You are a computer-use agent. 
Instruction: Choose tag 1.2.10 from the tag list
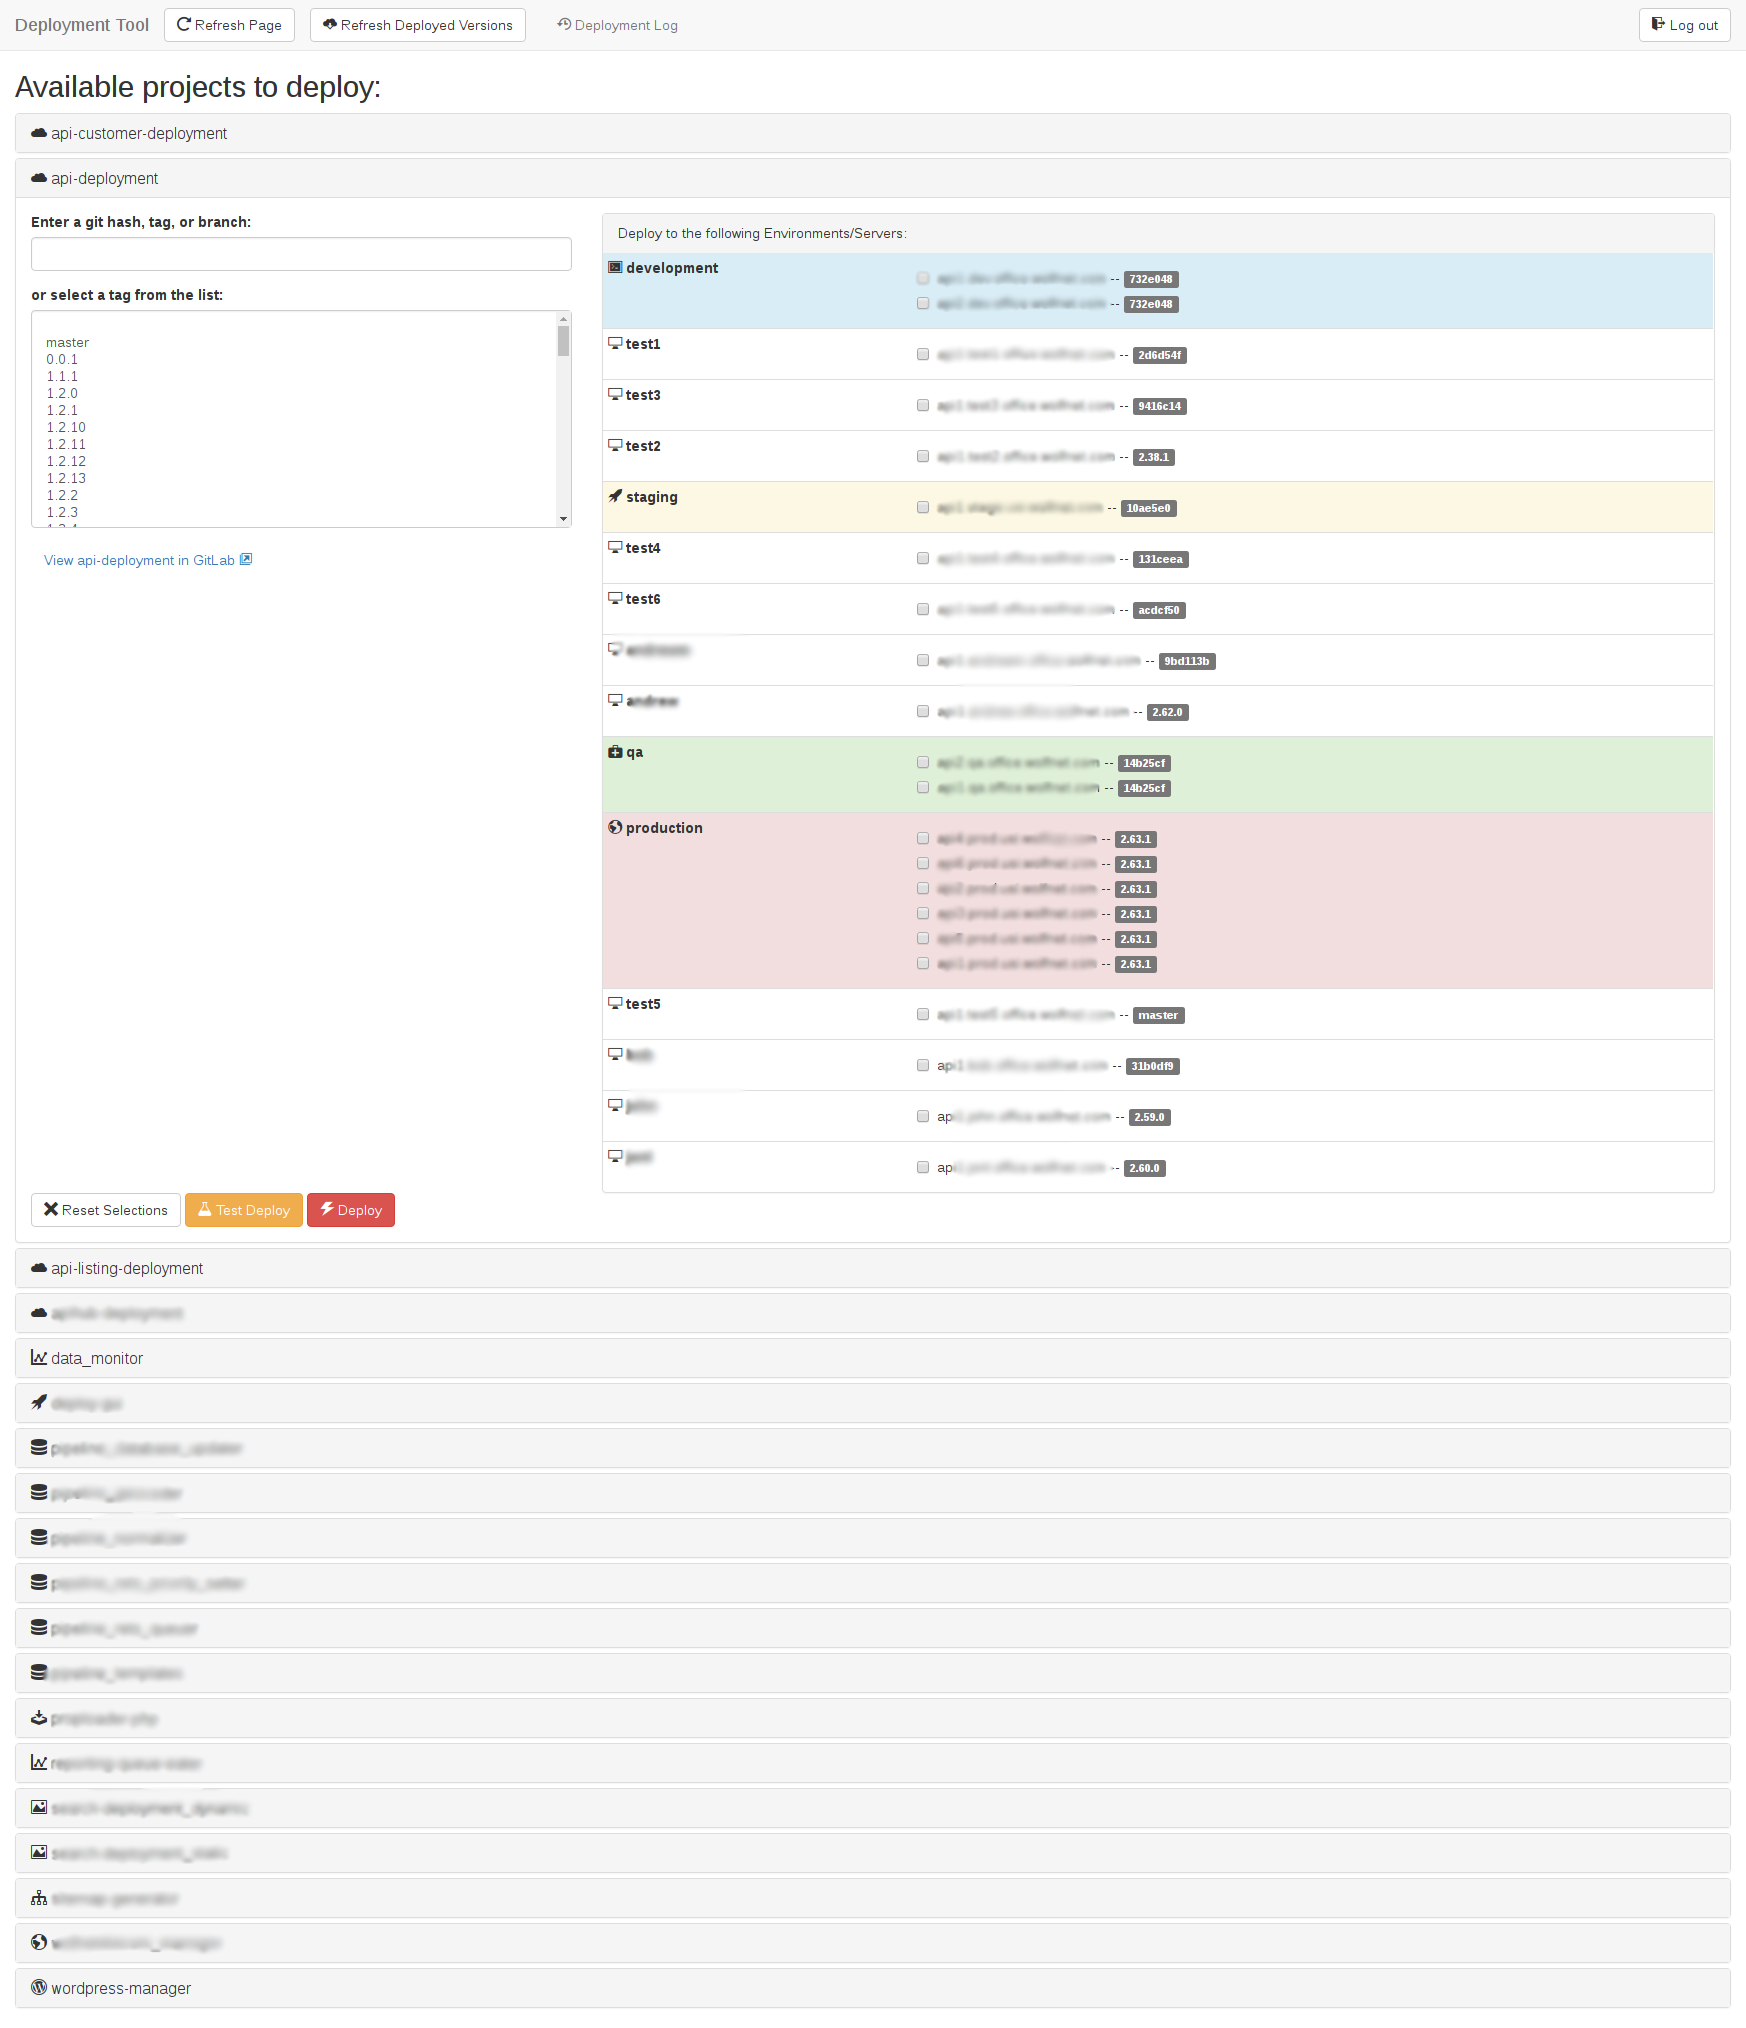click(66, 427)
